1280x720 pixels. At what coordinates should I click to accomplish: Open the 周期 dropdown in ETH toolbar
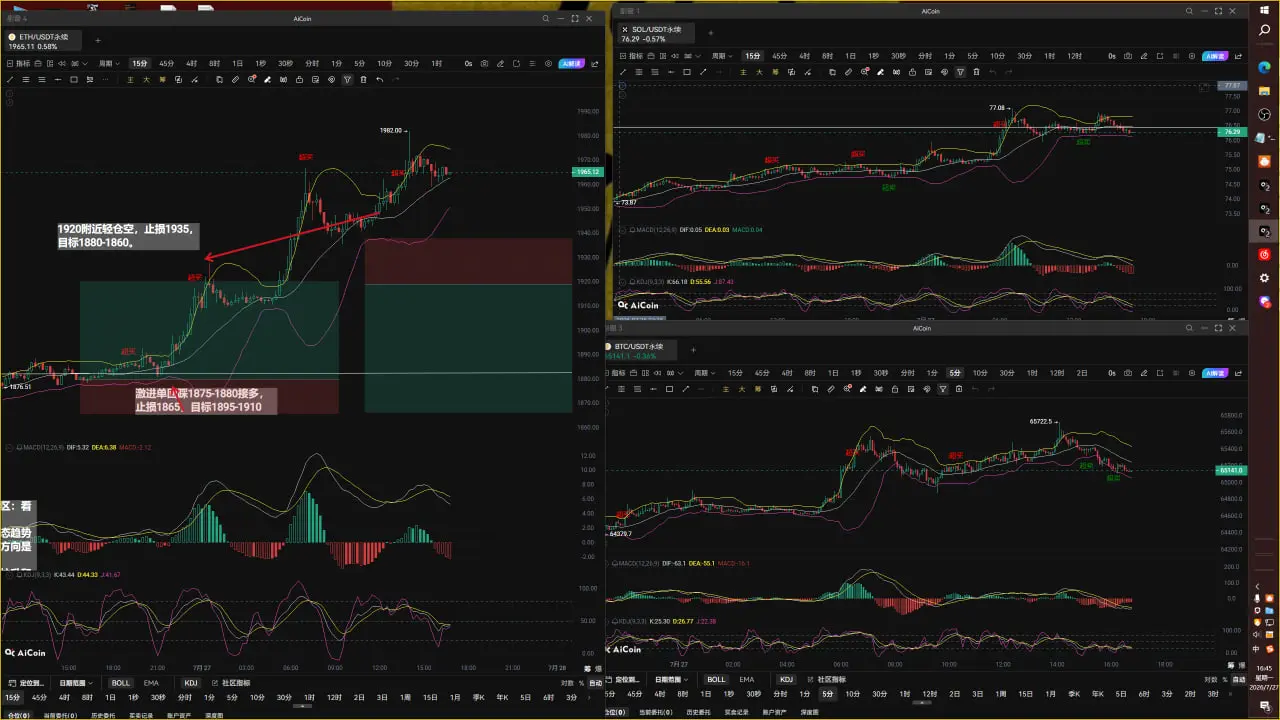coord(108,63)
